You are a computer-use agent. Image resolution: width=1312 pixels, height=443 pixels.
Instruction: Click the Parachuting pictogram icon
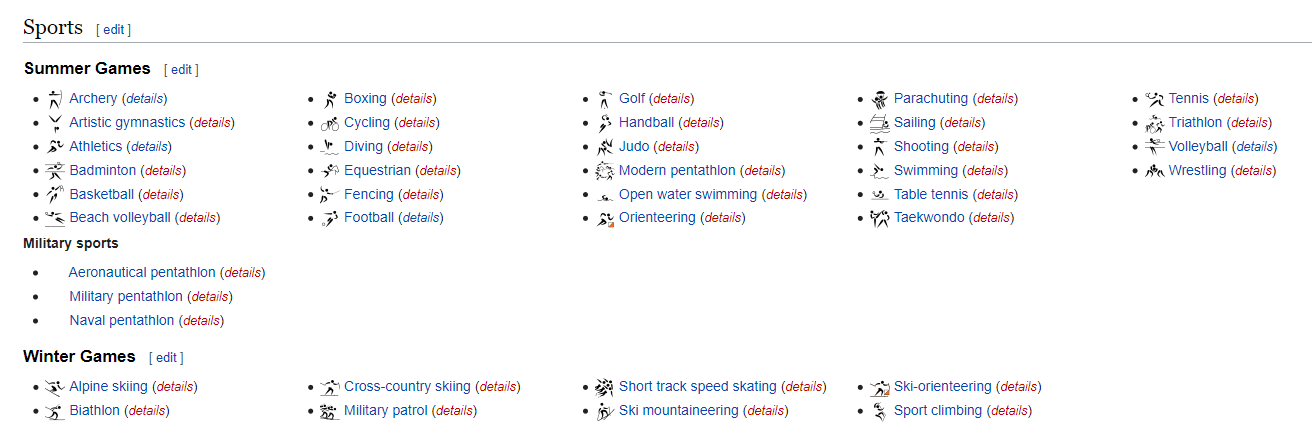click(x=879, y=99)
